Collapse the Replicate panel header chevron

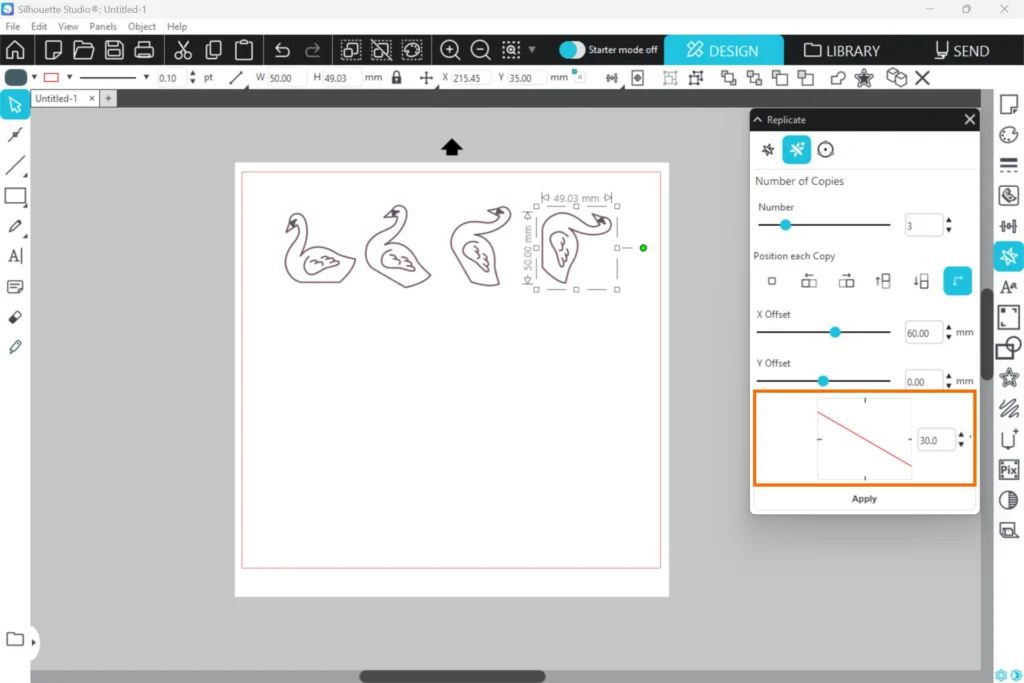(758, 120)
